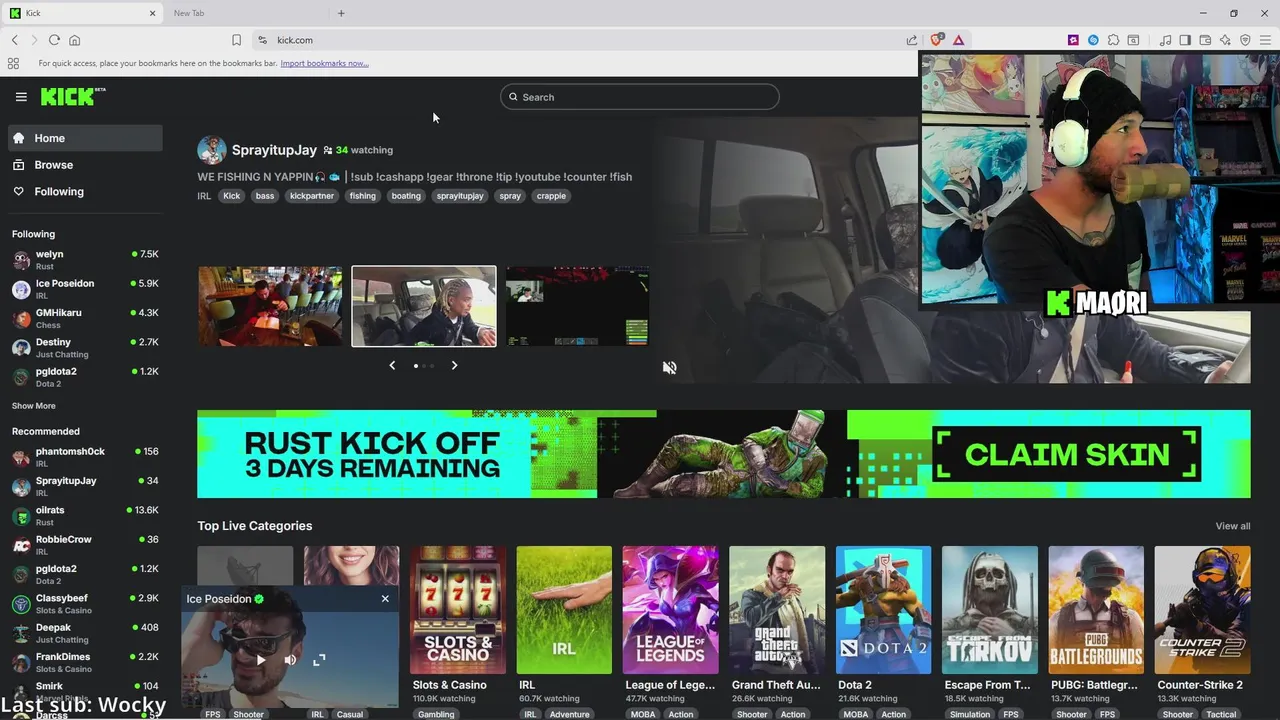Viewport: 1280px width, 720px height.
Task: Switch to the Kick tab
Action: click(x=82, y=13)
